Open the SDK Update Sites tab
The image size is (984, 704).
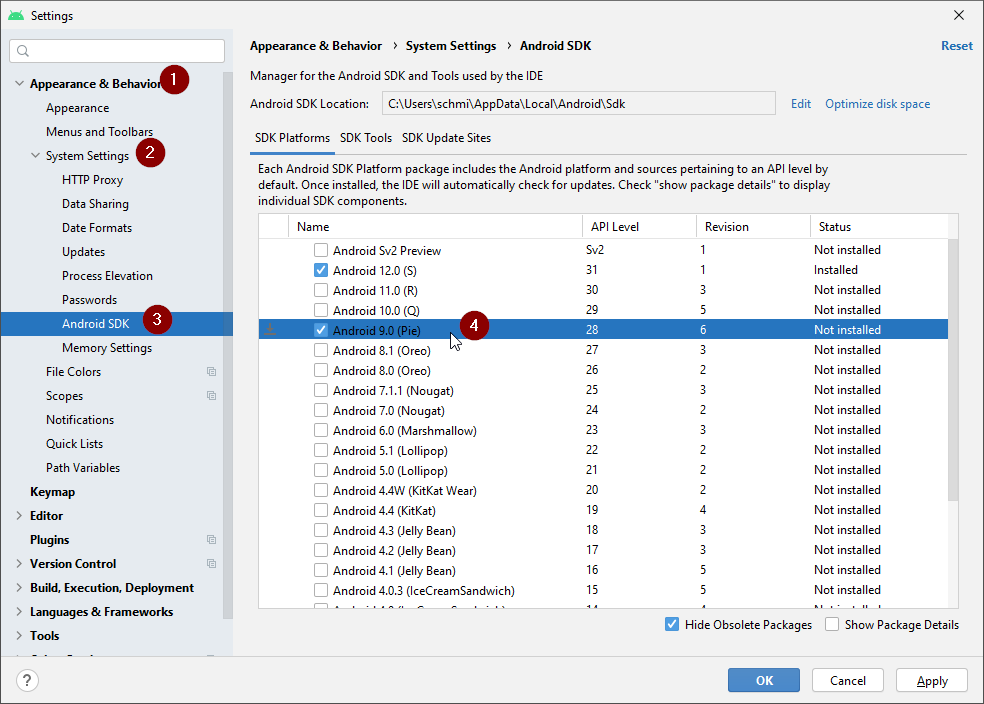[x=446, y=138]
